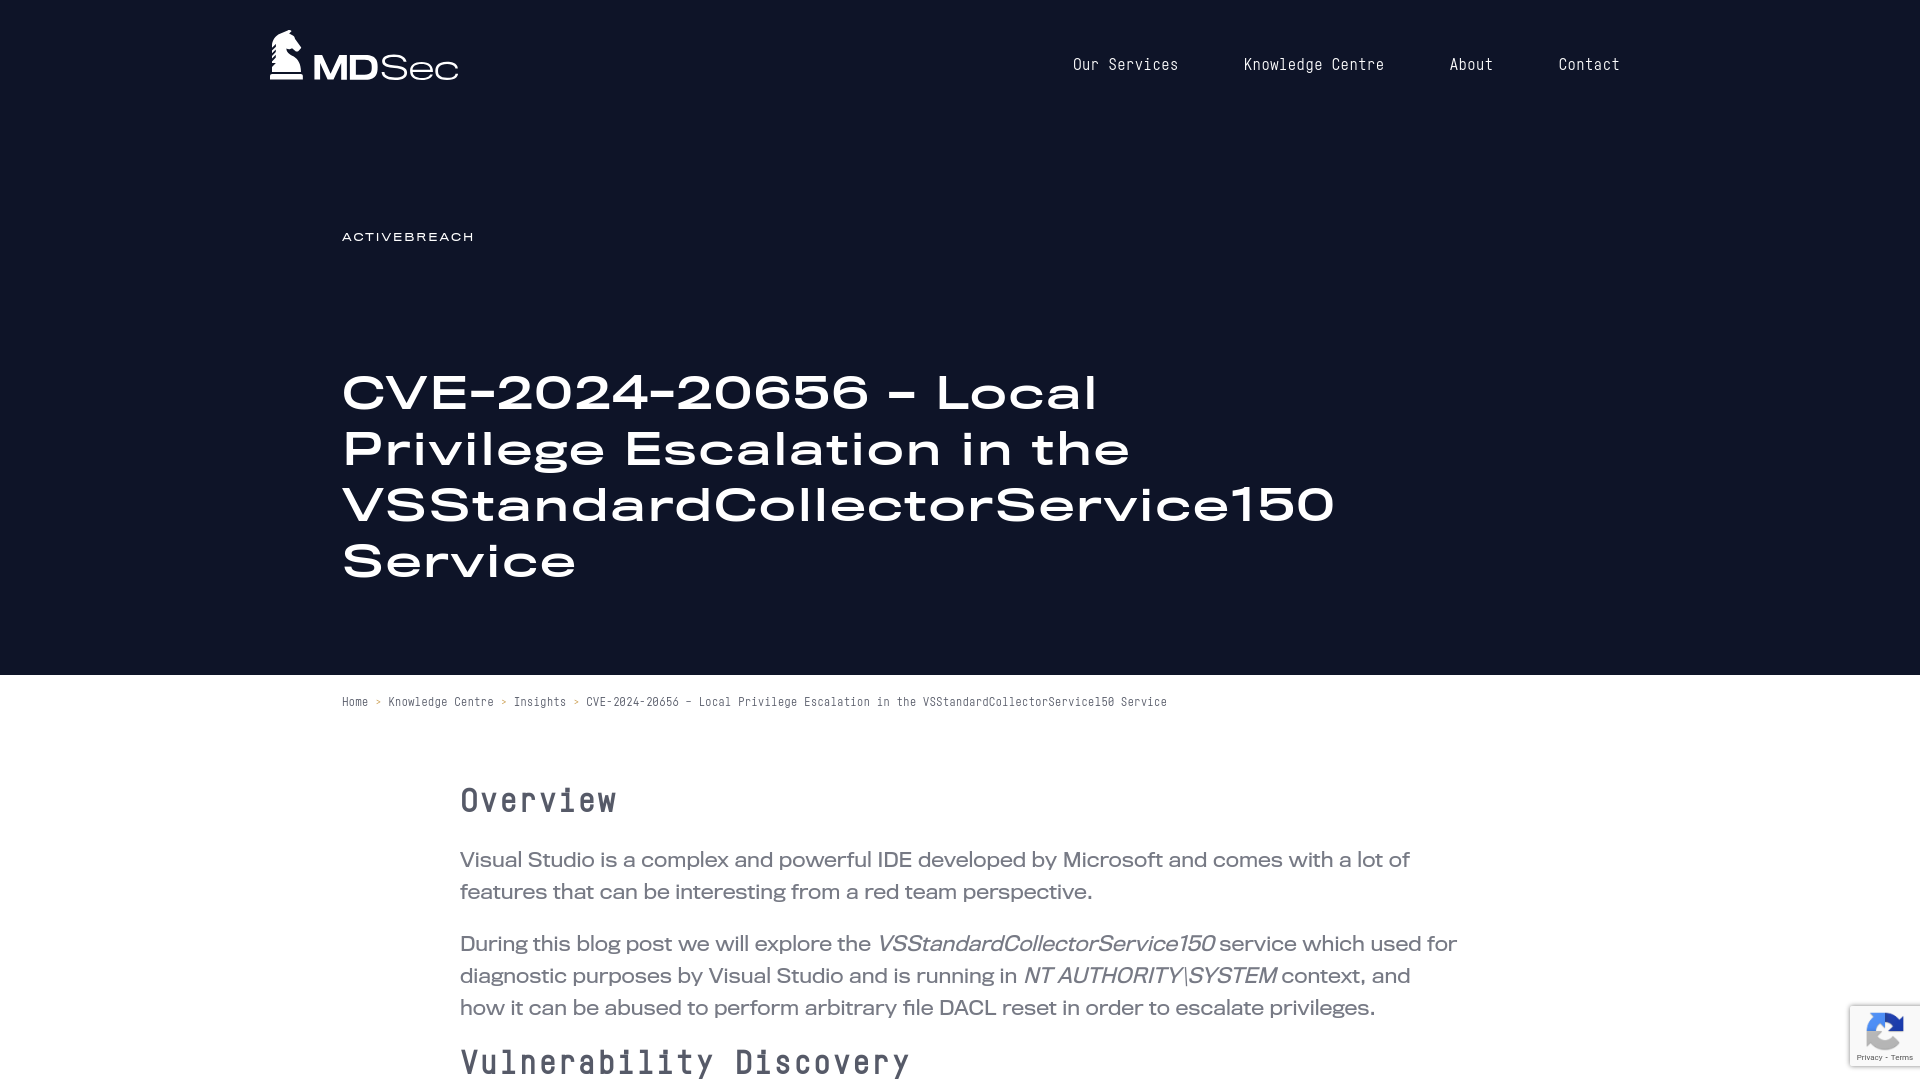Open the Our Services navigation menu
Screen dimensions: 1920x1080
1125,65
